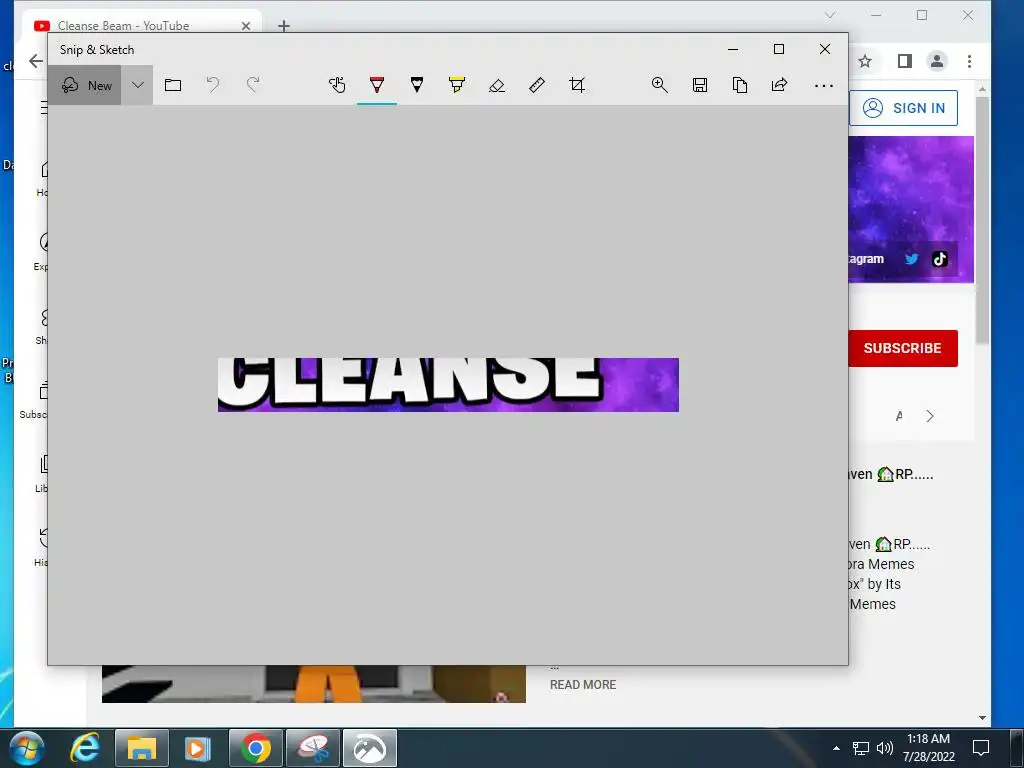Open the Zoom control
This screenshot has width=1024, height=768.
pos(660,85)
